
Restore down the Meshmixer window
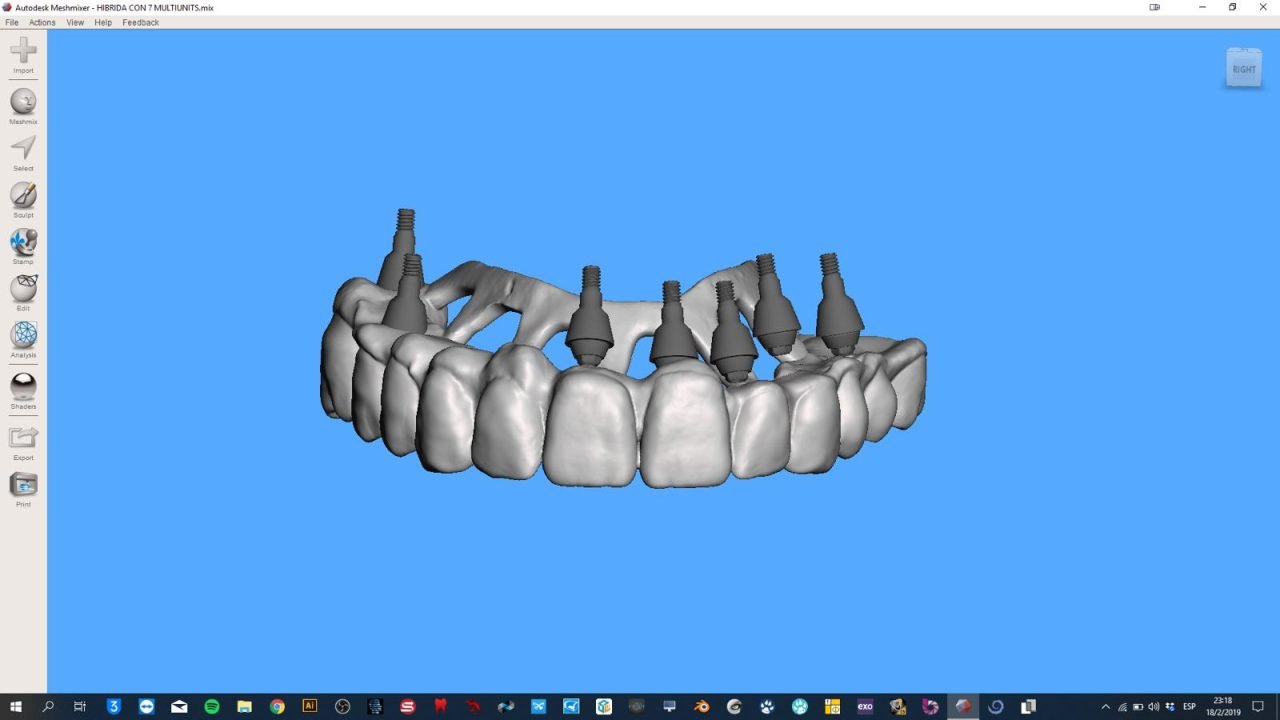(x=1232, y=7)
